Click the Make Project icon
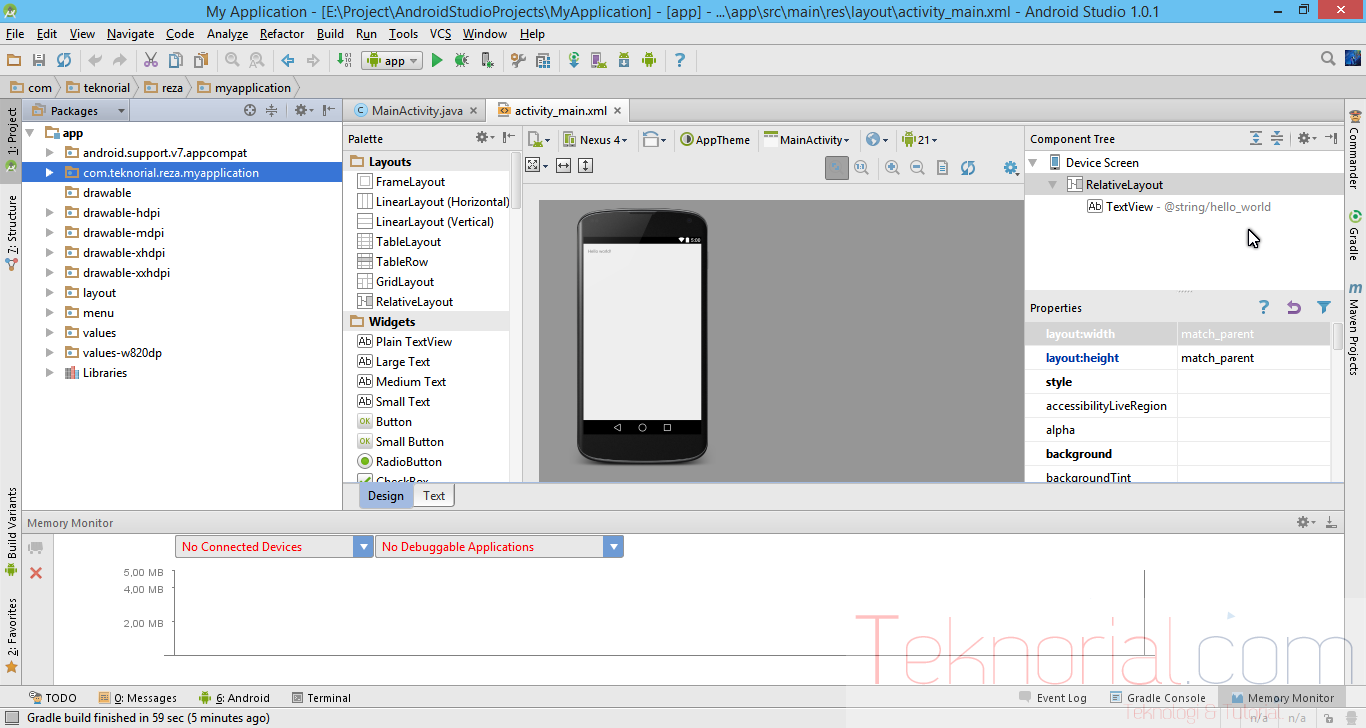Viewport: 1366px width, 728px height. tap(343, 61)
